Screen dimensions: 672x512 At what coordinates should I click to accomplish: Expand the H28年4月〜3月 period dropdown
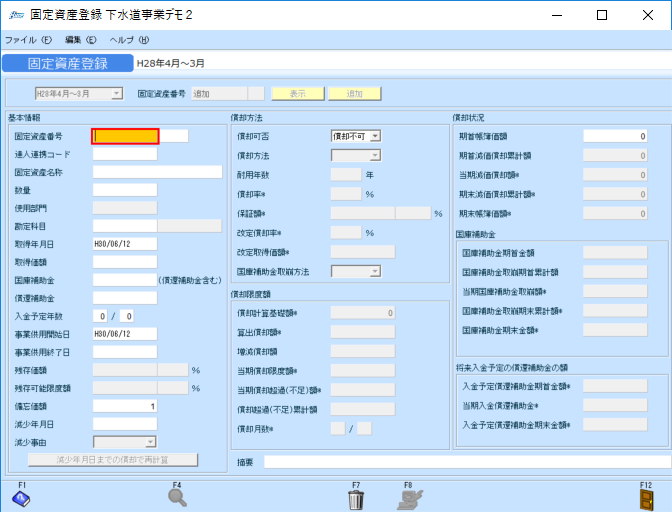click(x=117, y=93)
